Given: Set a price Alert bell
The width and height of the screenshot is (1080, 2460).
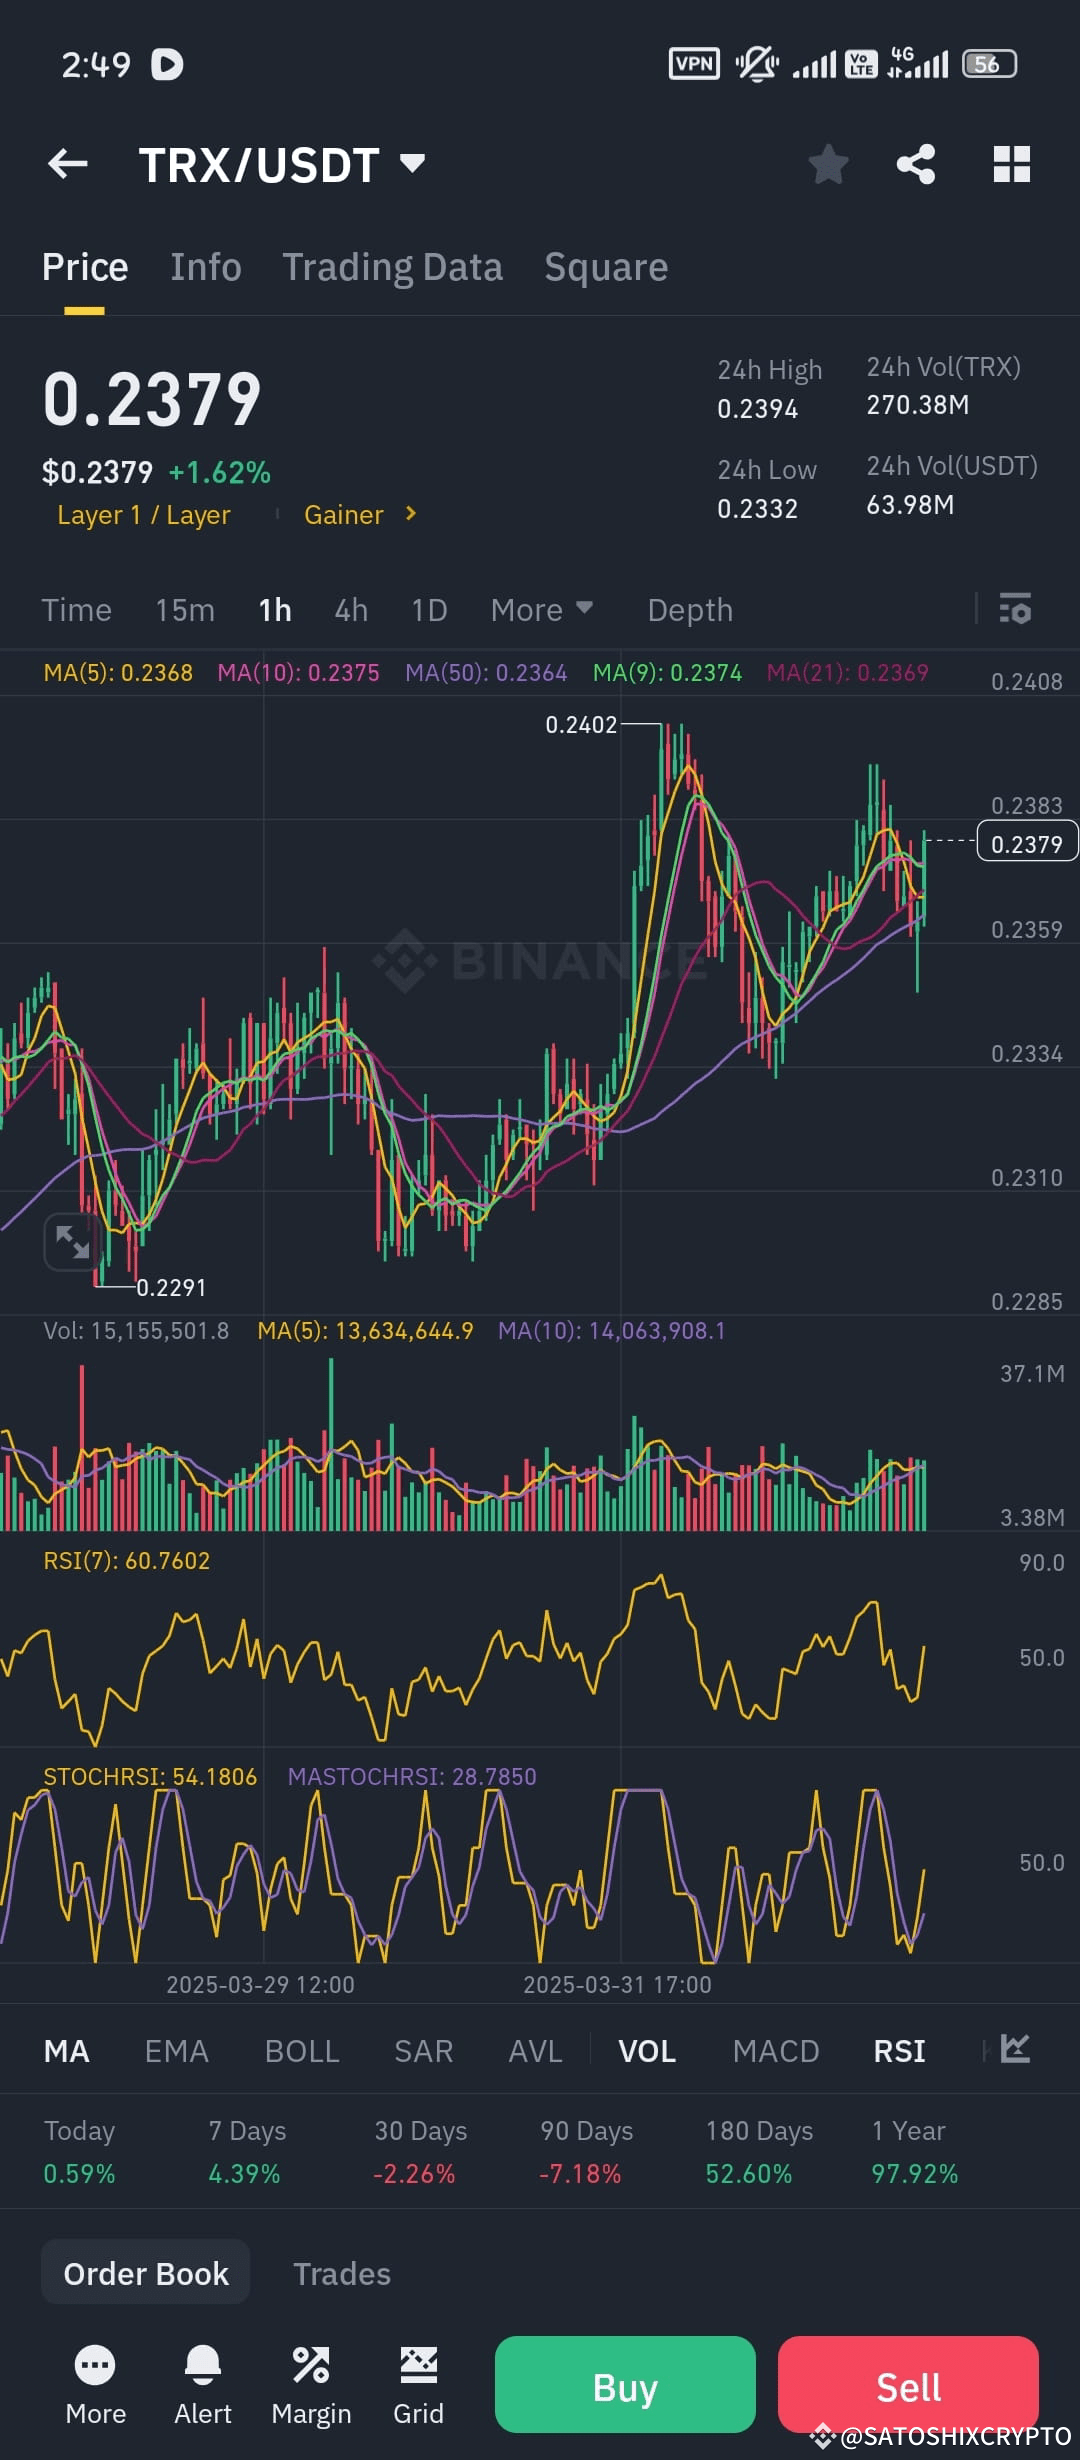Looking at the screenshot, I should pos(203,2385).
